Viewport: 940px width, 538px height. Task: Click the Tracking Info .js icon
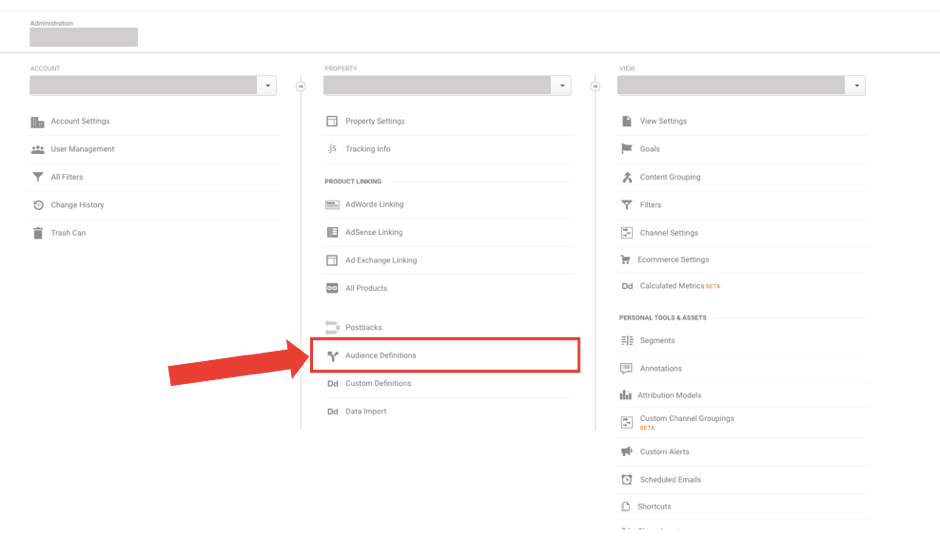(332, 149)
